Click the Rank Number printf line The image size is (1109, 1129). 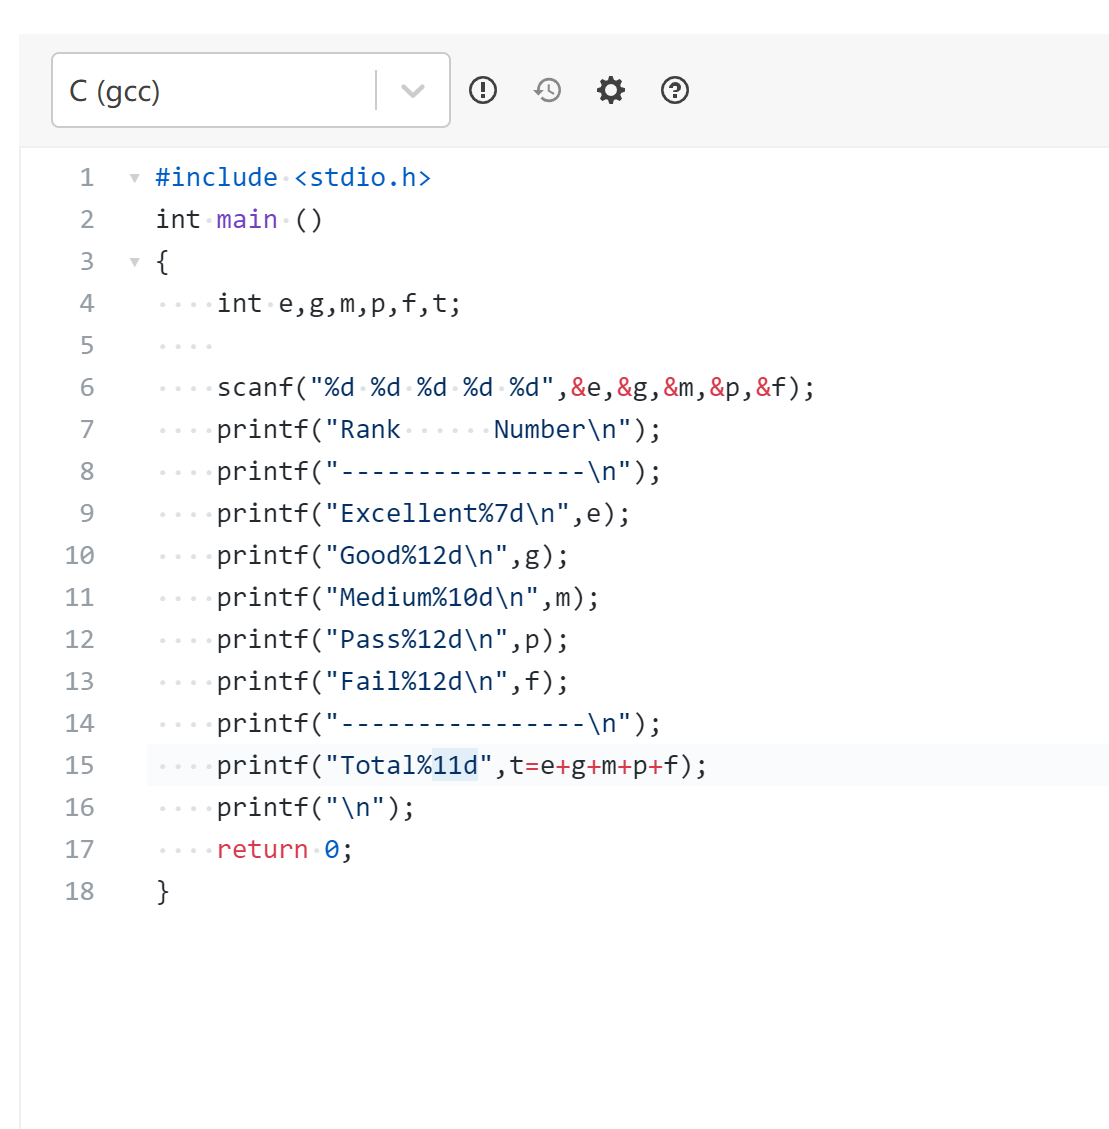pyautogui.click(x=438, y=430)
